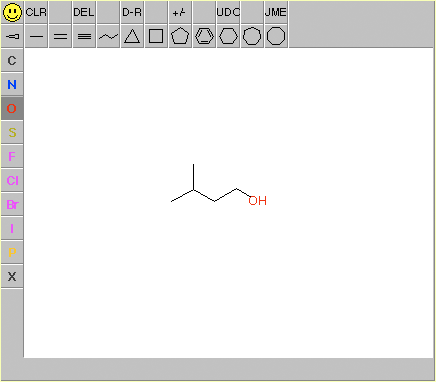Select the cycloheptane ring tool
This screenshot has width=436, height=382.
pos(252,36)
